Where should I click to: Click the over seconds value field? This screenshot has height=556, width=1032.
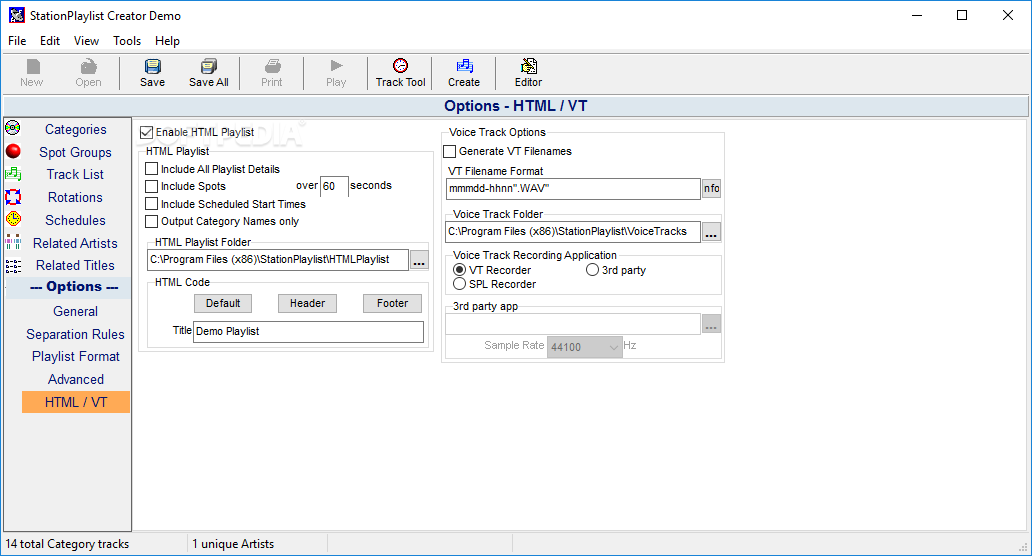[334, 186]
